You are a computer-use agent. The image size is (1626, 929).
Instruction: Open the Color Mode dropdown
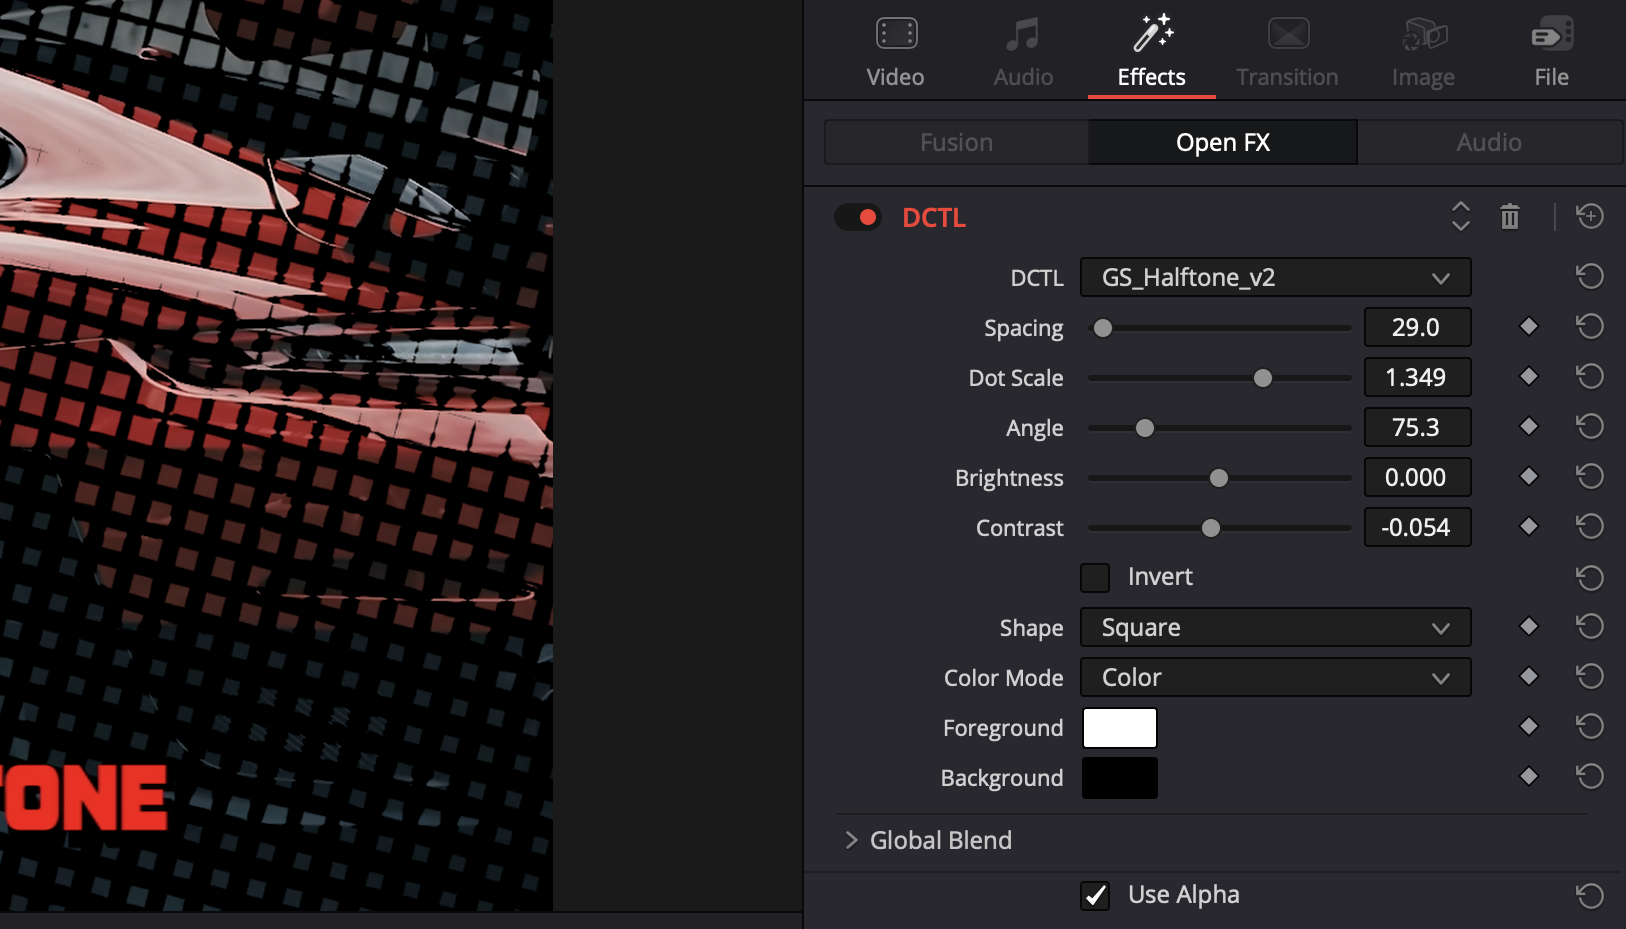pos(1275,677)
